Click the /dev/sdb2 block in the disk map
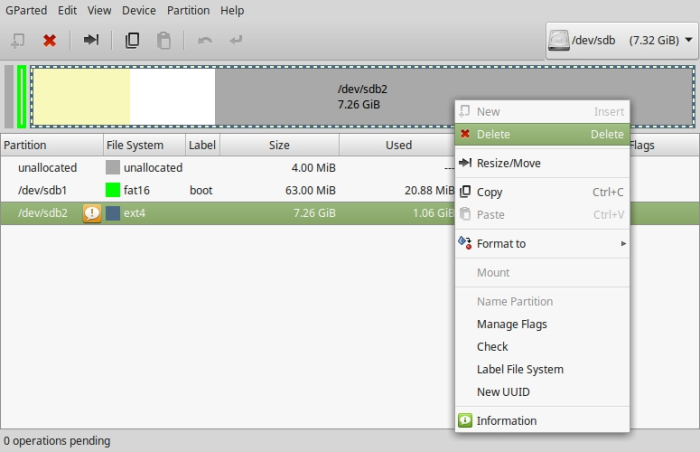Image resolution: width=700 pixels, height=452 pixels. coord(362,96)
